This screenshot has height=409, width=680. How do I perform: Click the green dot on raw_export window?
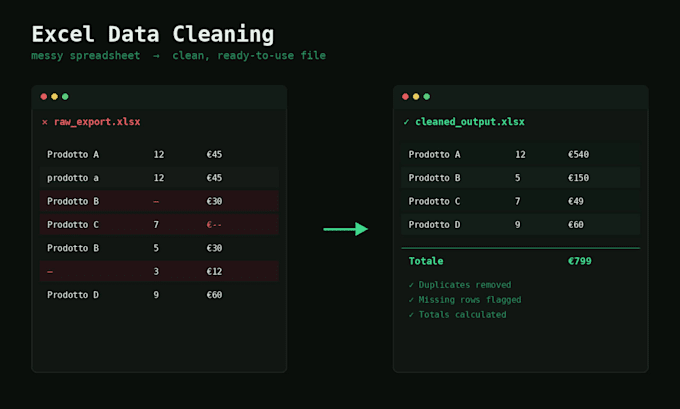point(65,96)
